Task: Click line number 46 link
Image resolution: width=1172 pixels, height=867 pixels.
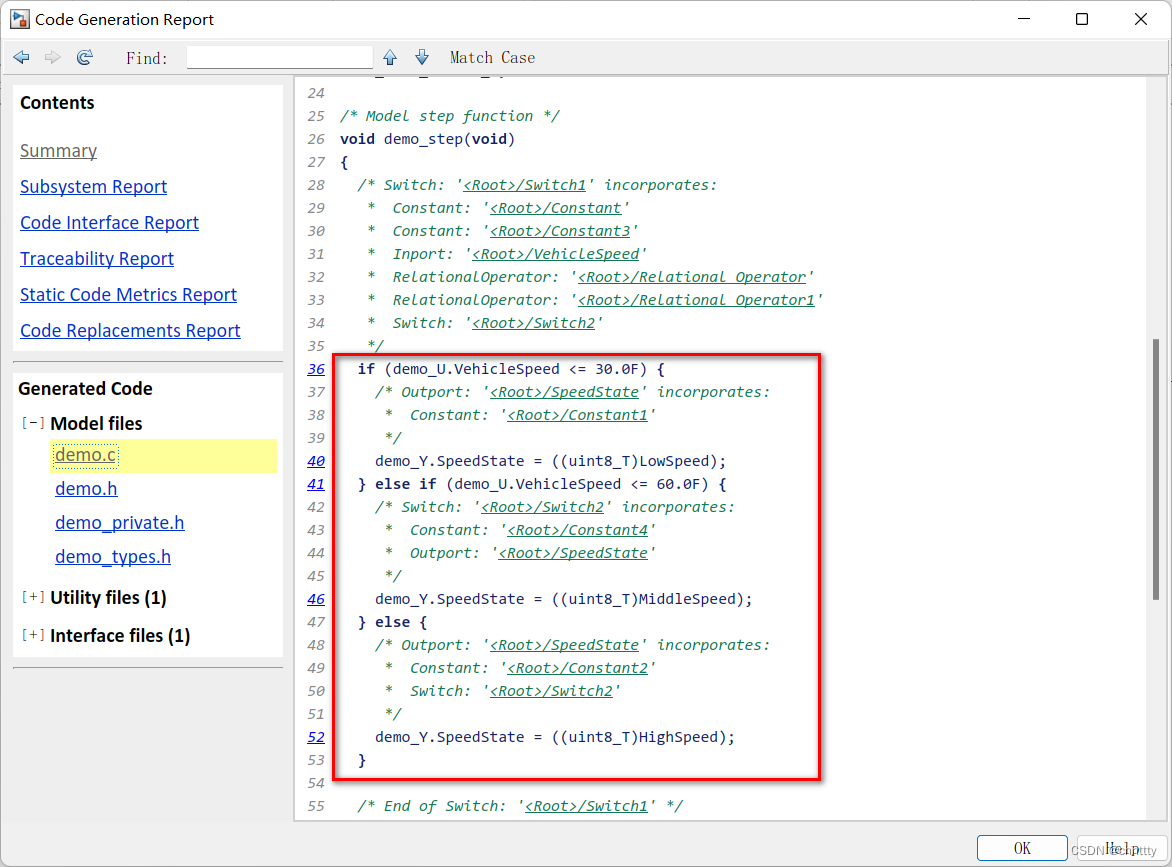Action: (x=316, y=599)
